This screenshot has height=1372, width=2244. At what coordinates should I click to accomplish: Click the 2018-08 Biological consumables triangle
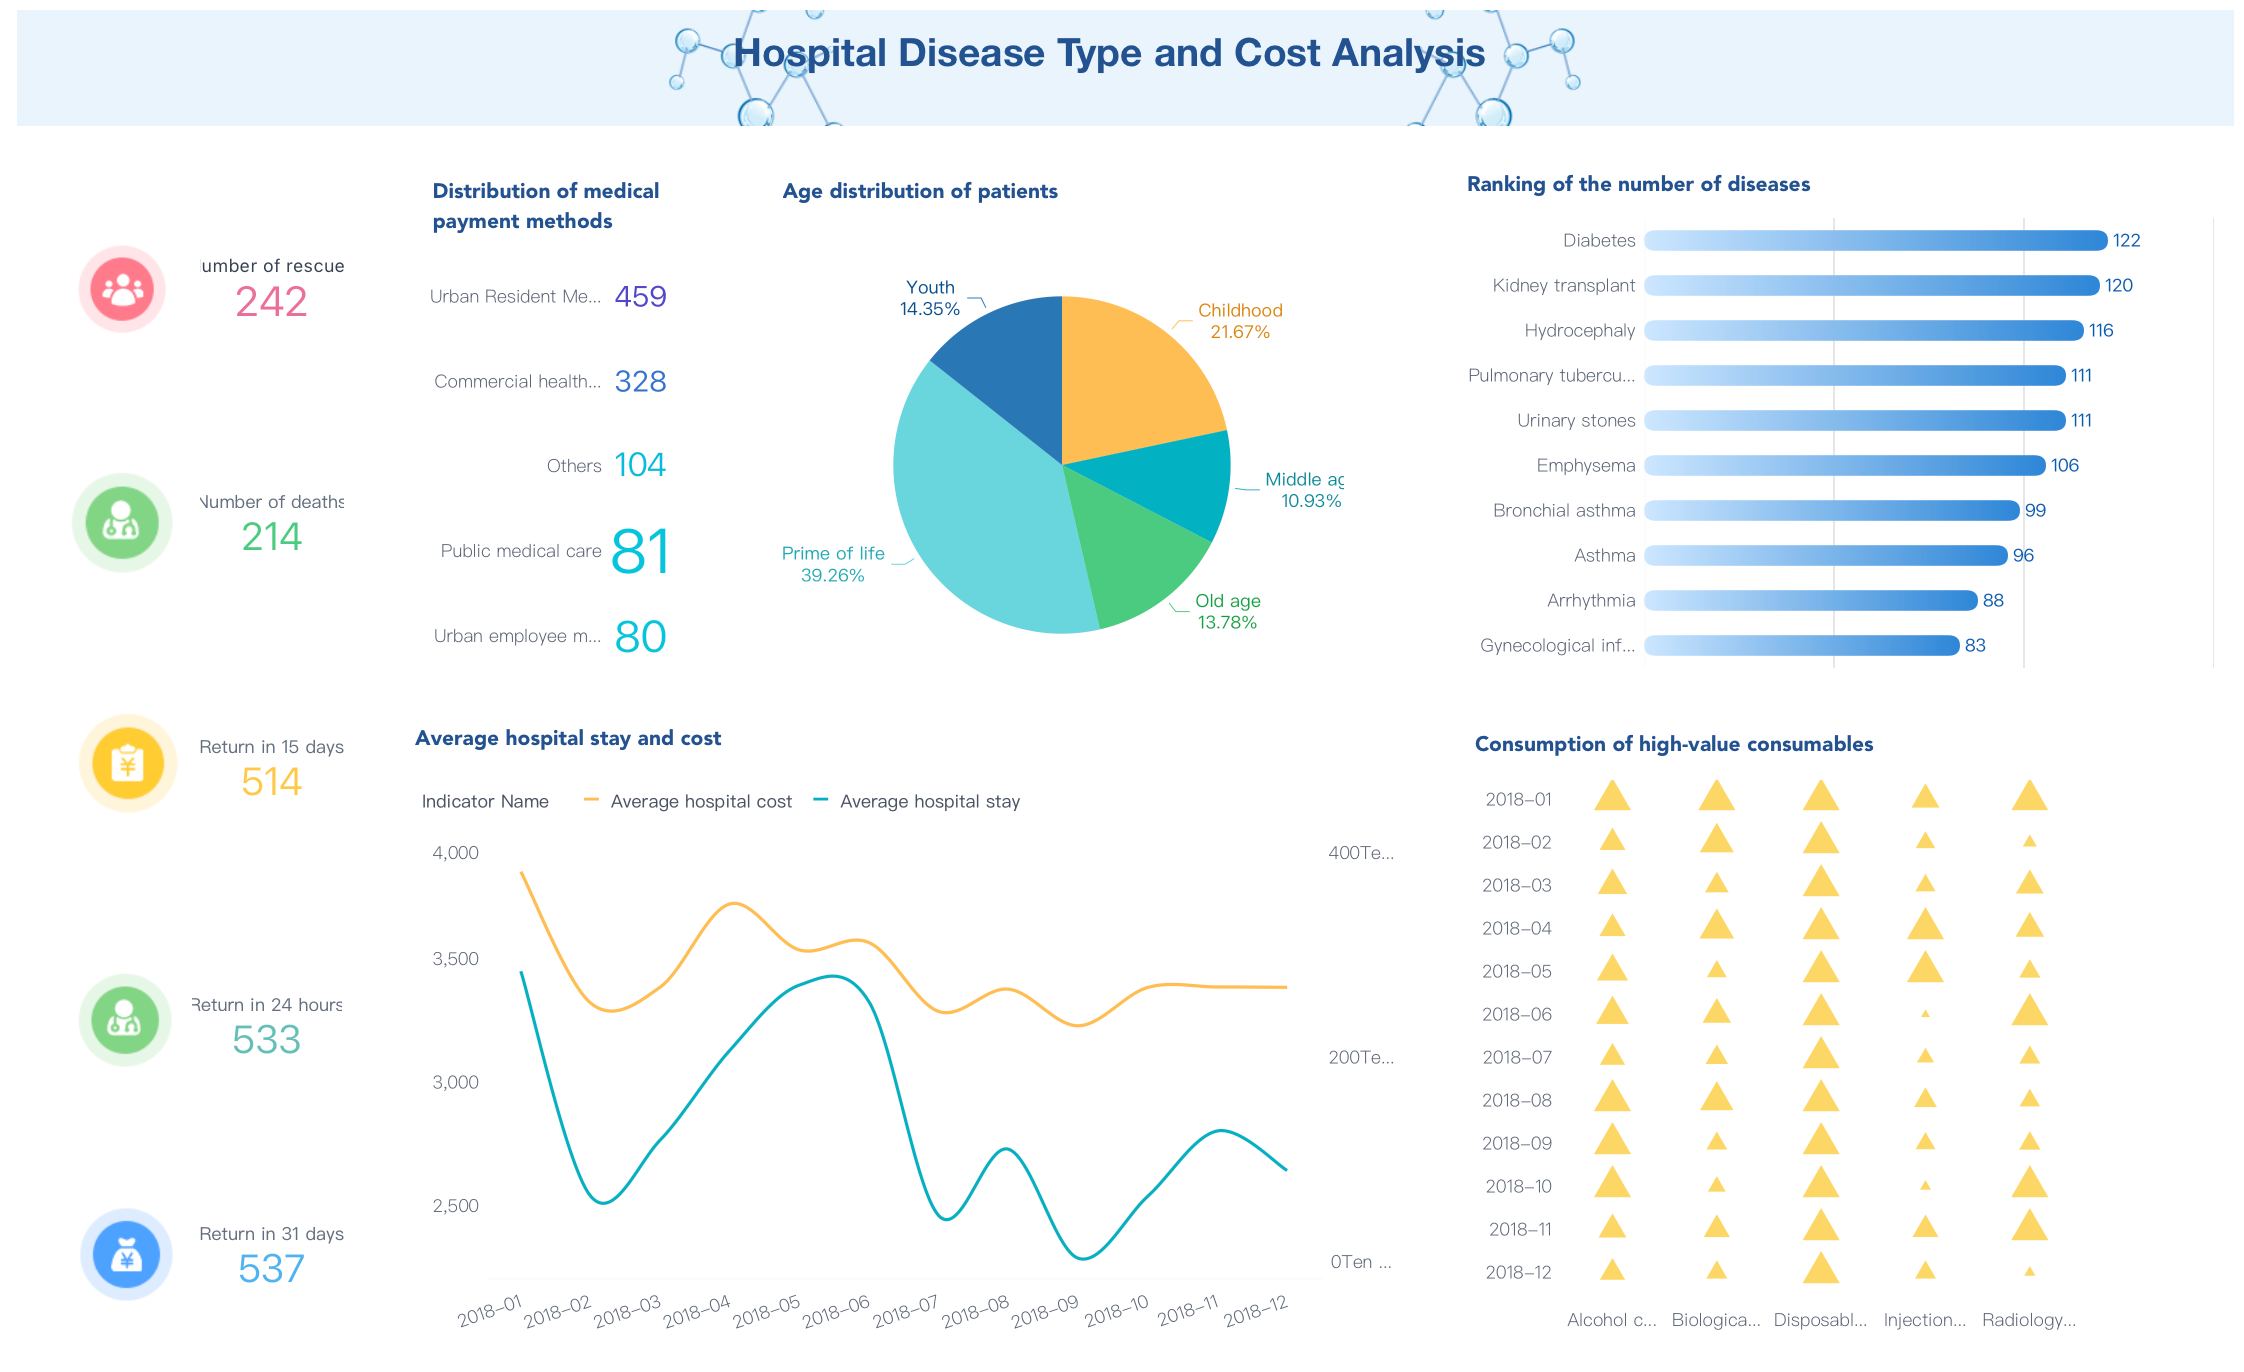[x=1716, y=1096]
